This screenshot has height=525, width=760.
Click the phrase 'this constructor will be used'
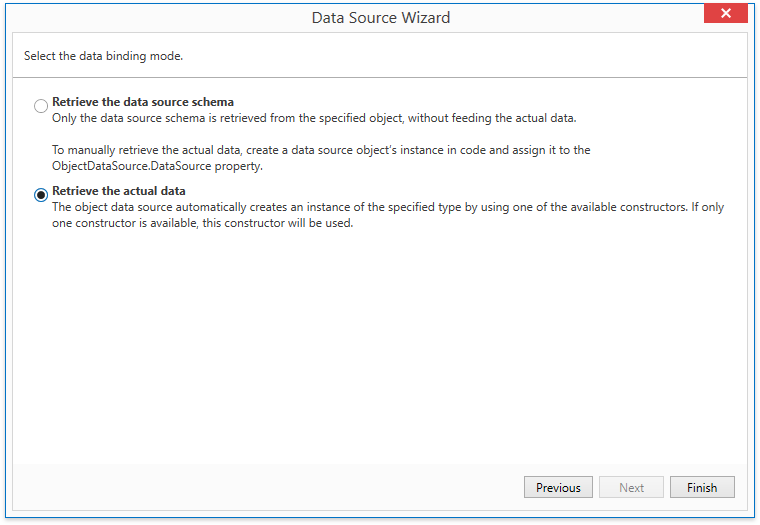click(278, 223)
